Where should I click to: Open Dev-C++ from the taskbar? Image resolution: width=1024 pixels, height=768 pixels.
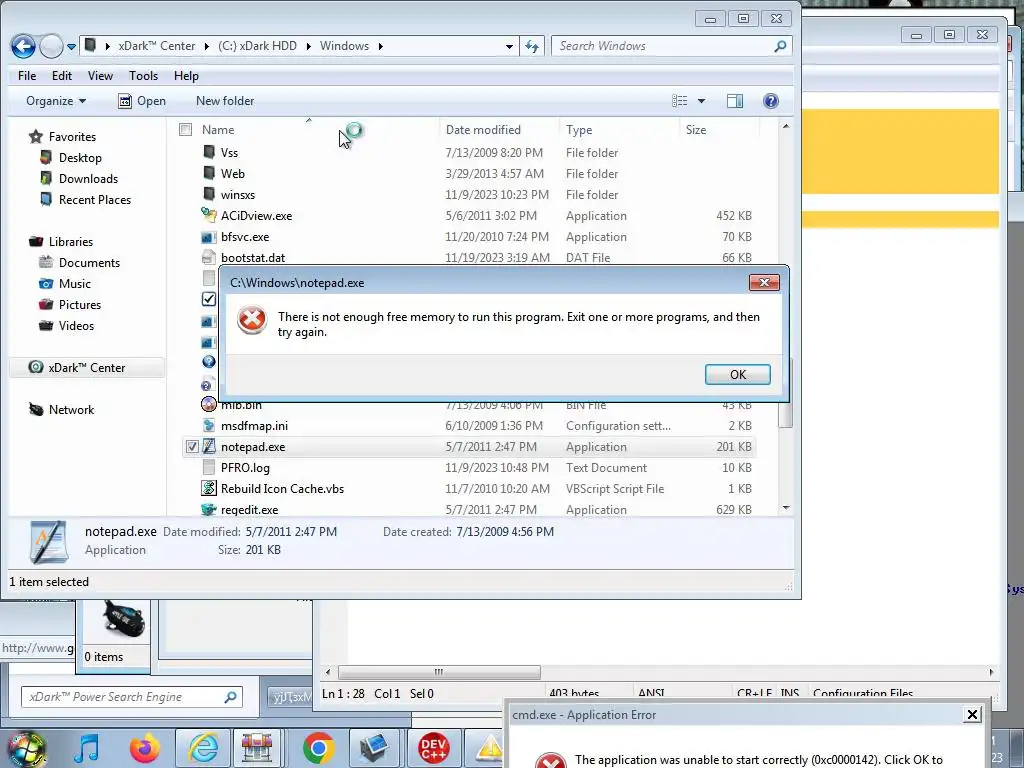pos(434,749)
